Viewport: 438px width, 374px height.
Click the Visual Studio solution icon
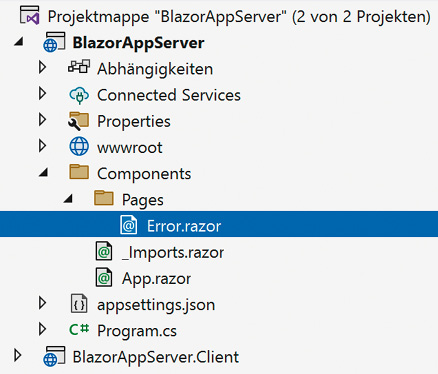pyautogui.click(x=30, y=15)
